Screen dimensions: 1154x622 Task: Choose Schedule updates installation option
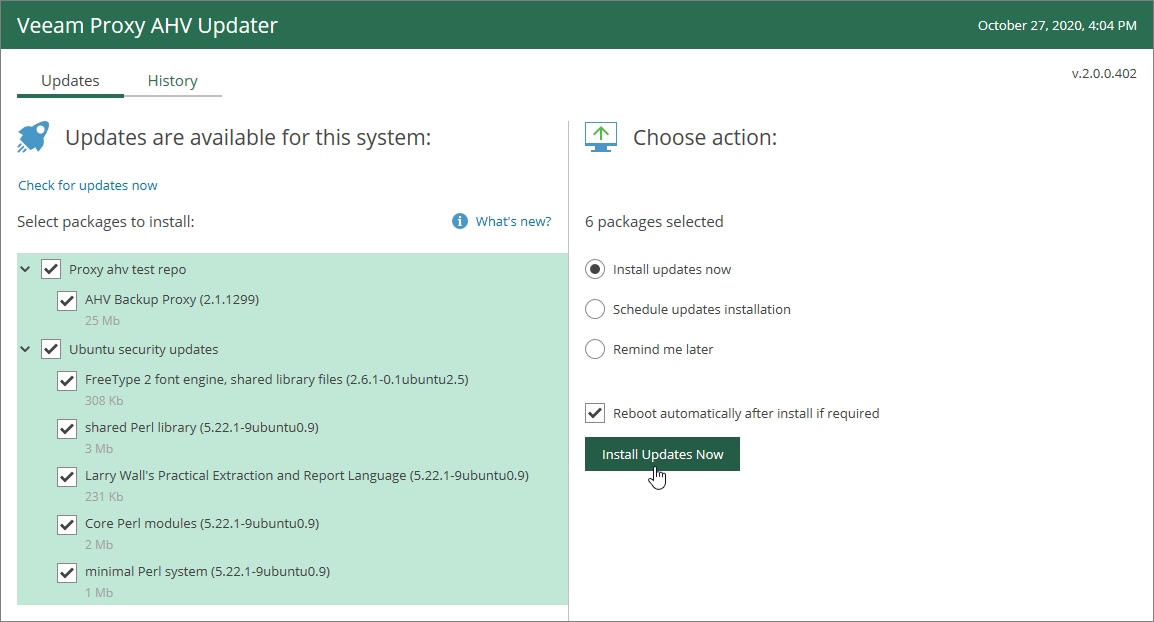tap(595, 309)
